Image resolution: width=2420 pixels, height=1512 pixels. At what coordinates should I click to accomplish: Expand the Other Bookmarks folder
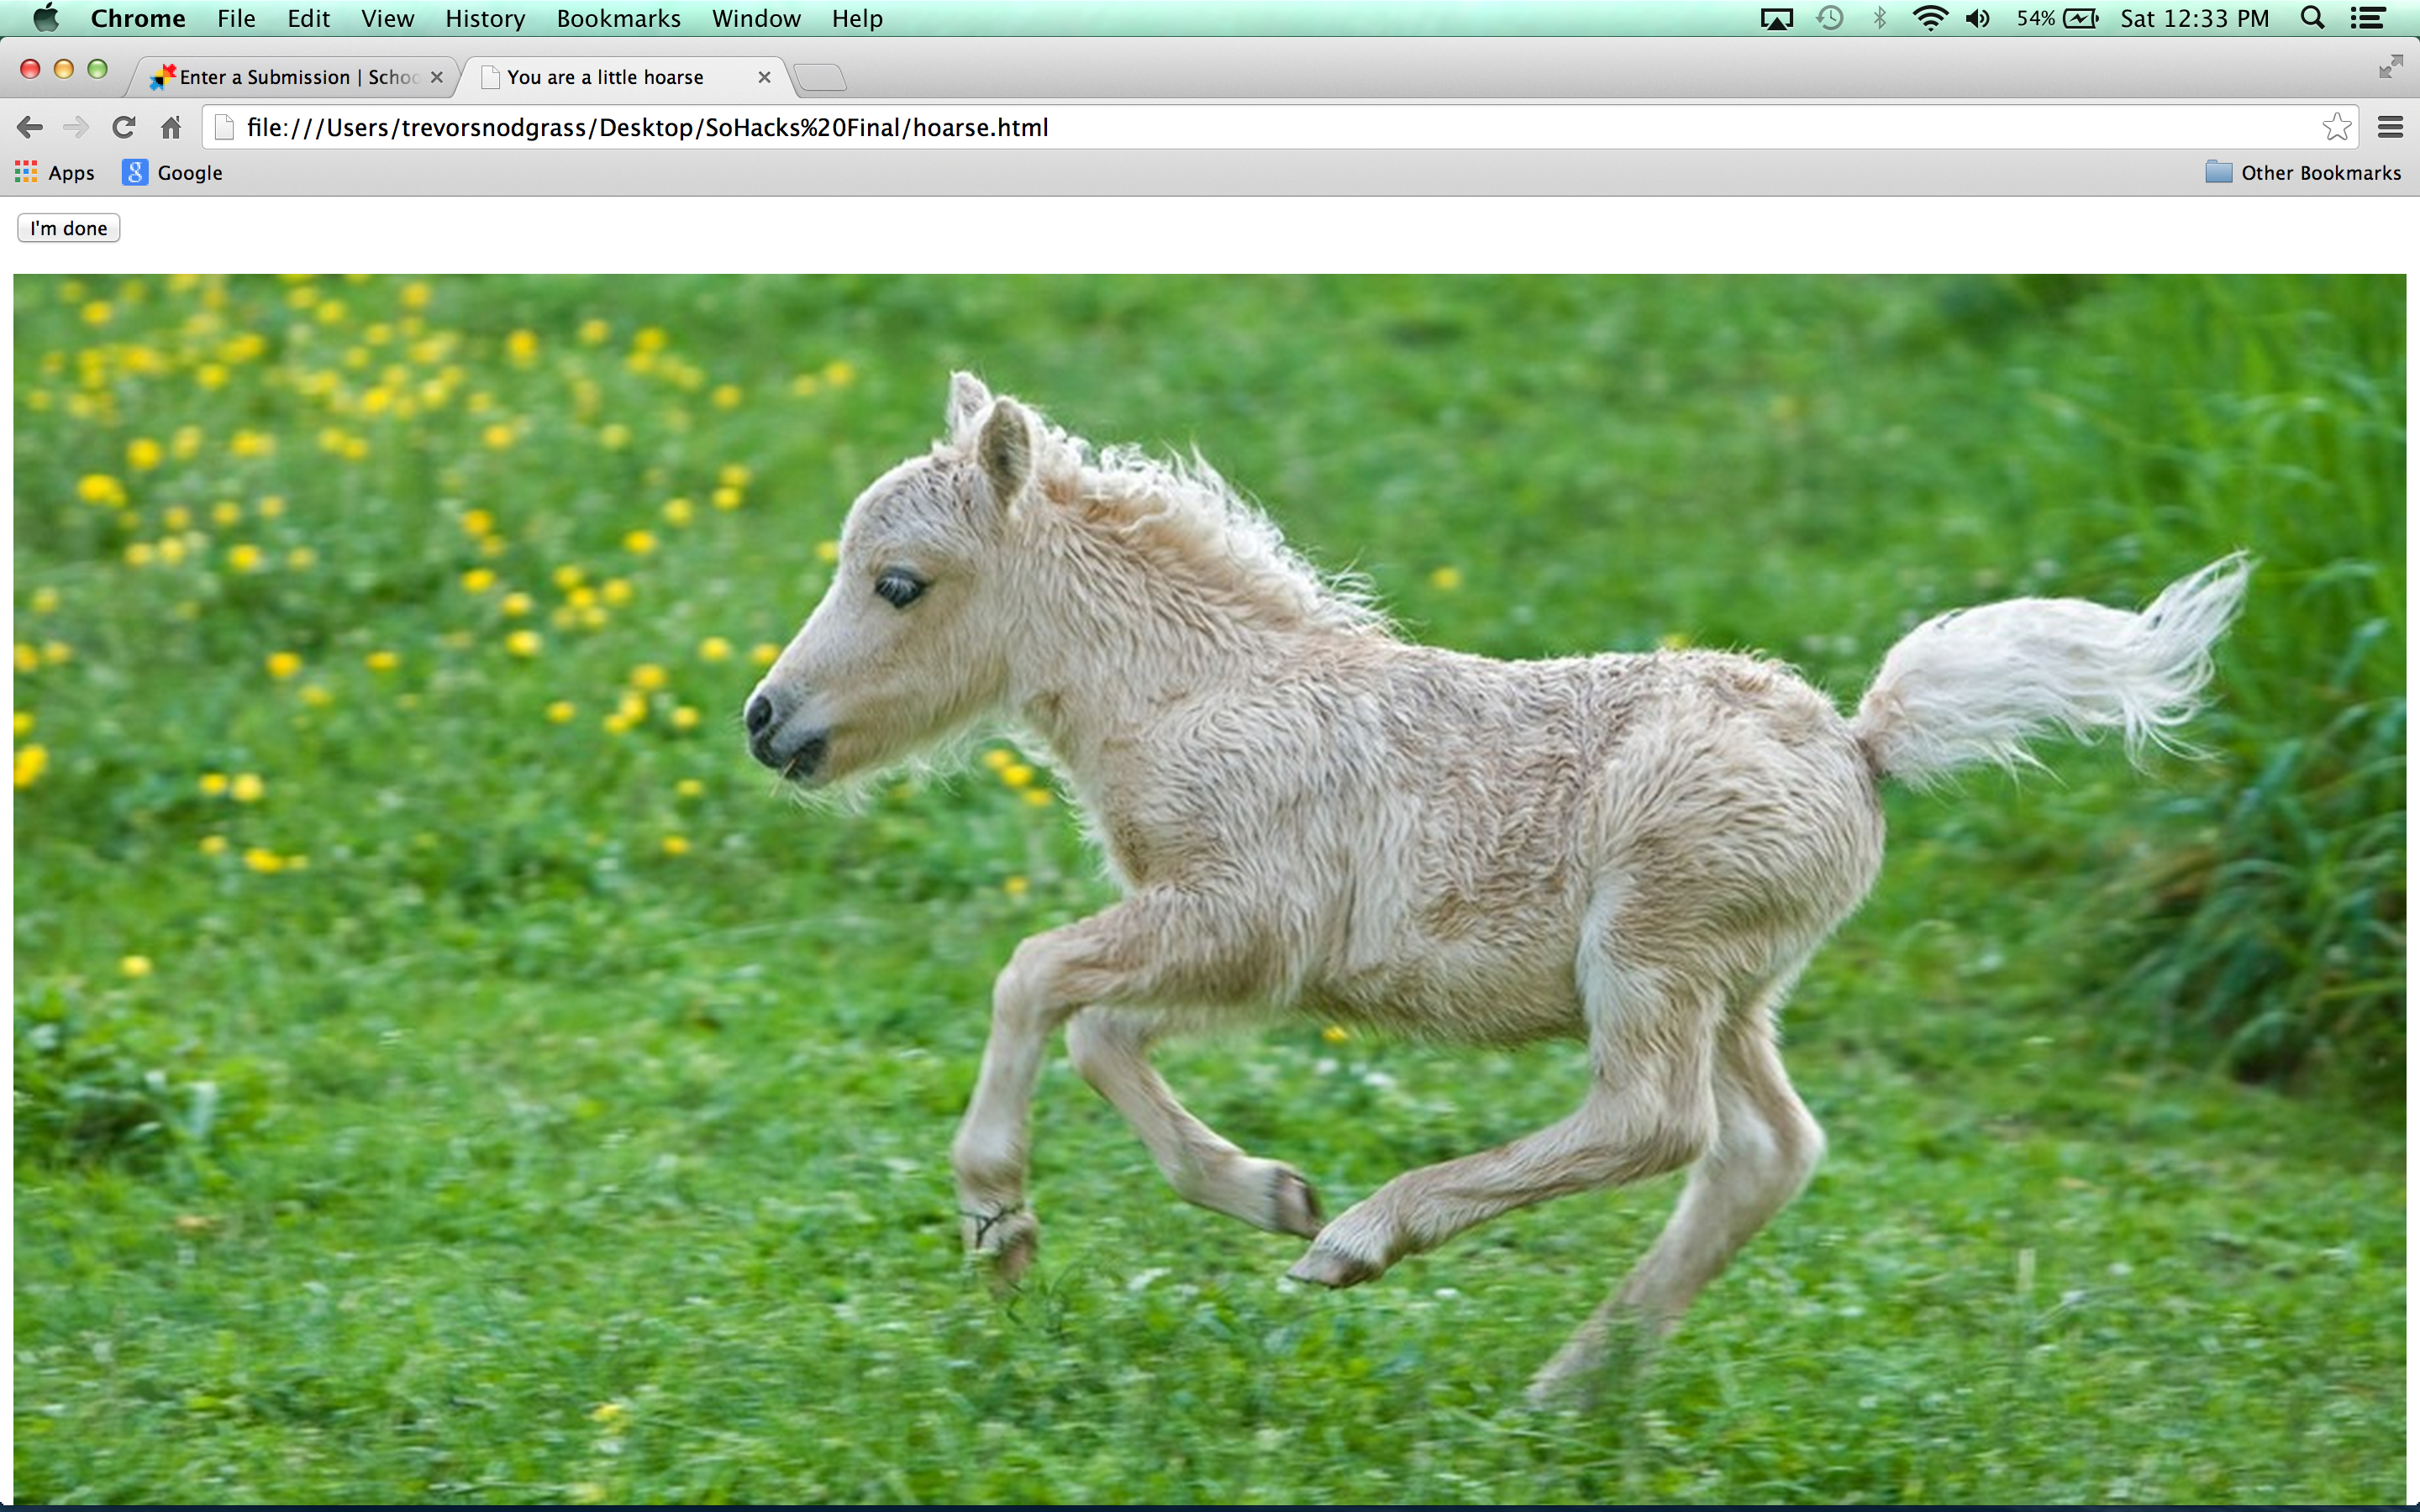[x=2302, y=173]
